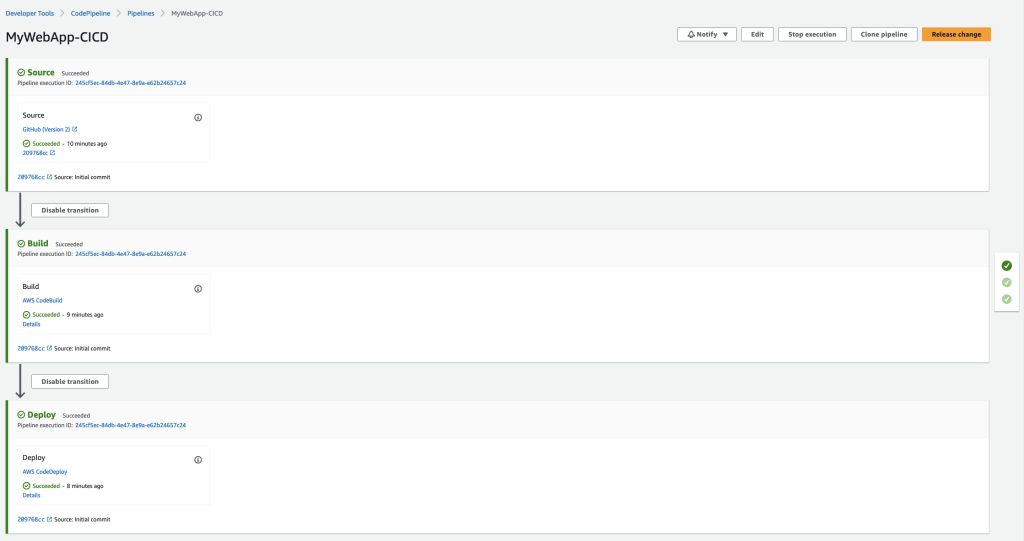Image resolution: width=1024 pixels, height=541 pixels.
Task: Go to CodePipeline breadcrumb
Action: pos(90,13)
